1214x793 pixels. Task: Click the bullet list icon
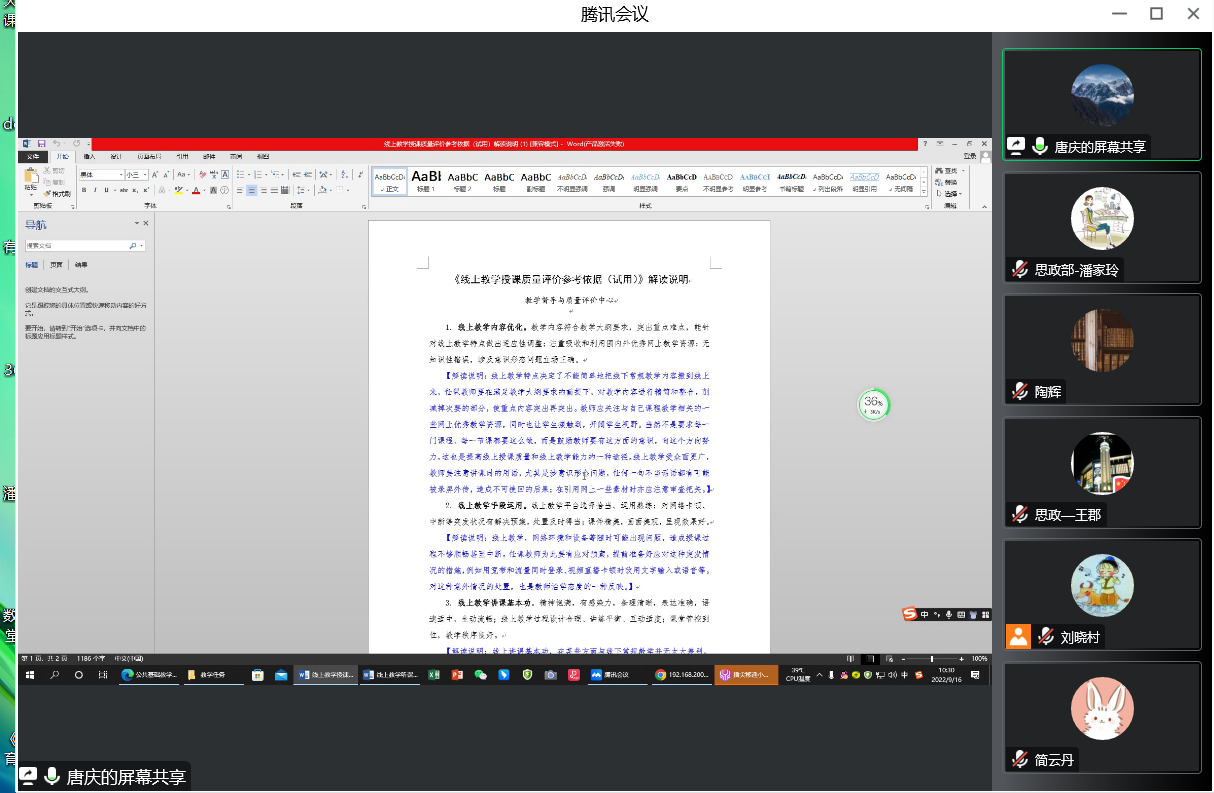click(240, 175)
